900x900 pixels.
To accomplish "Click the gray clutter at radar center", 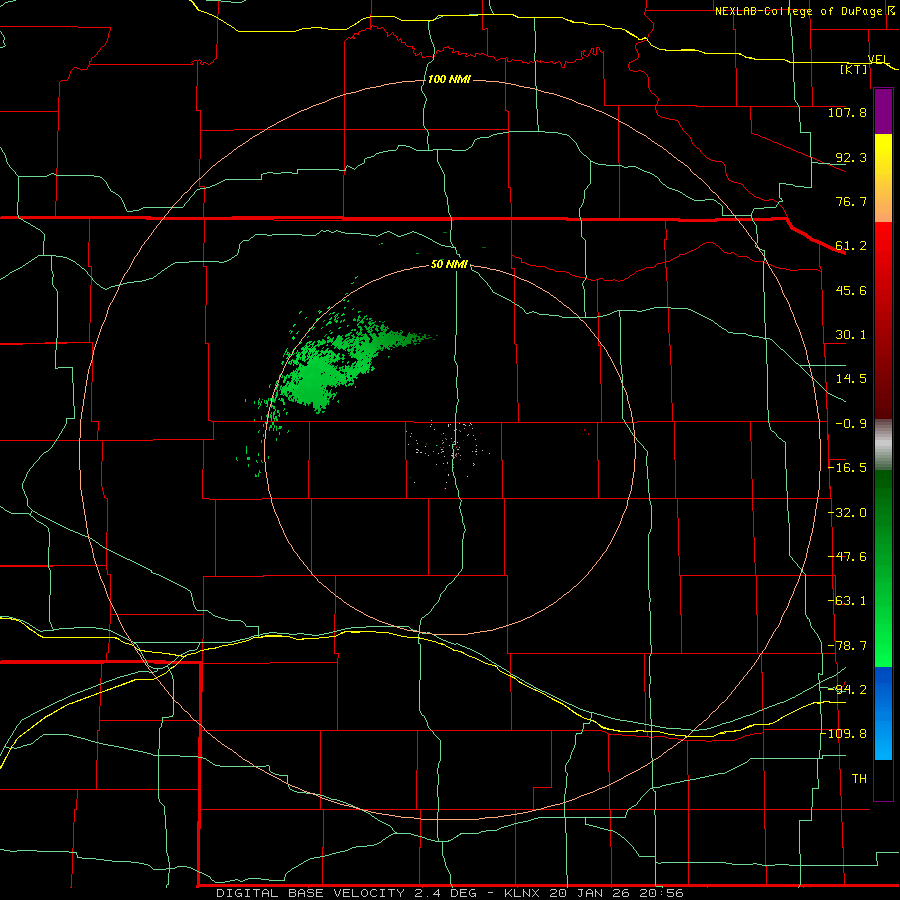I will click(x=451, y=451).
